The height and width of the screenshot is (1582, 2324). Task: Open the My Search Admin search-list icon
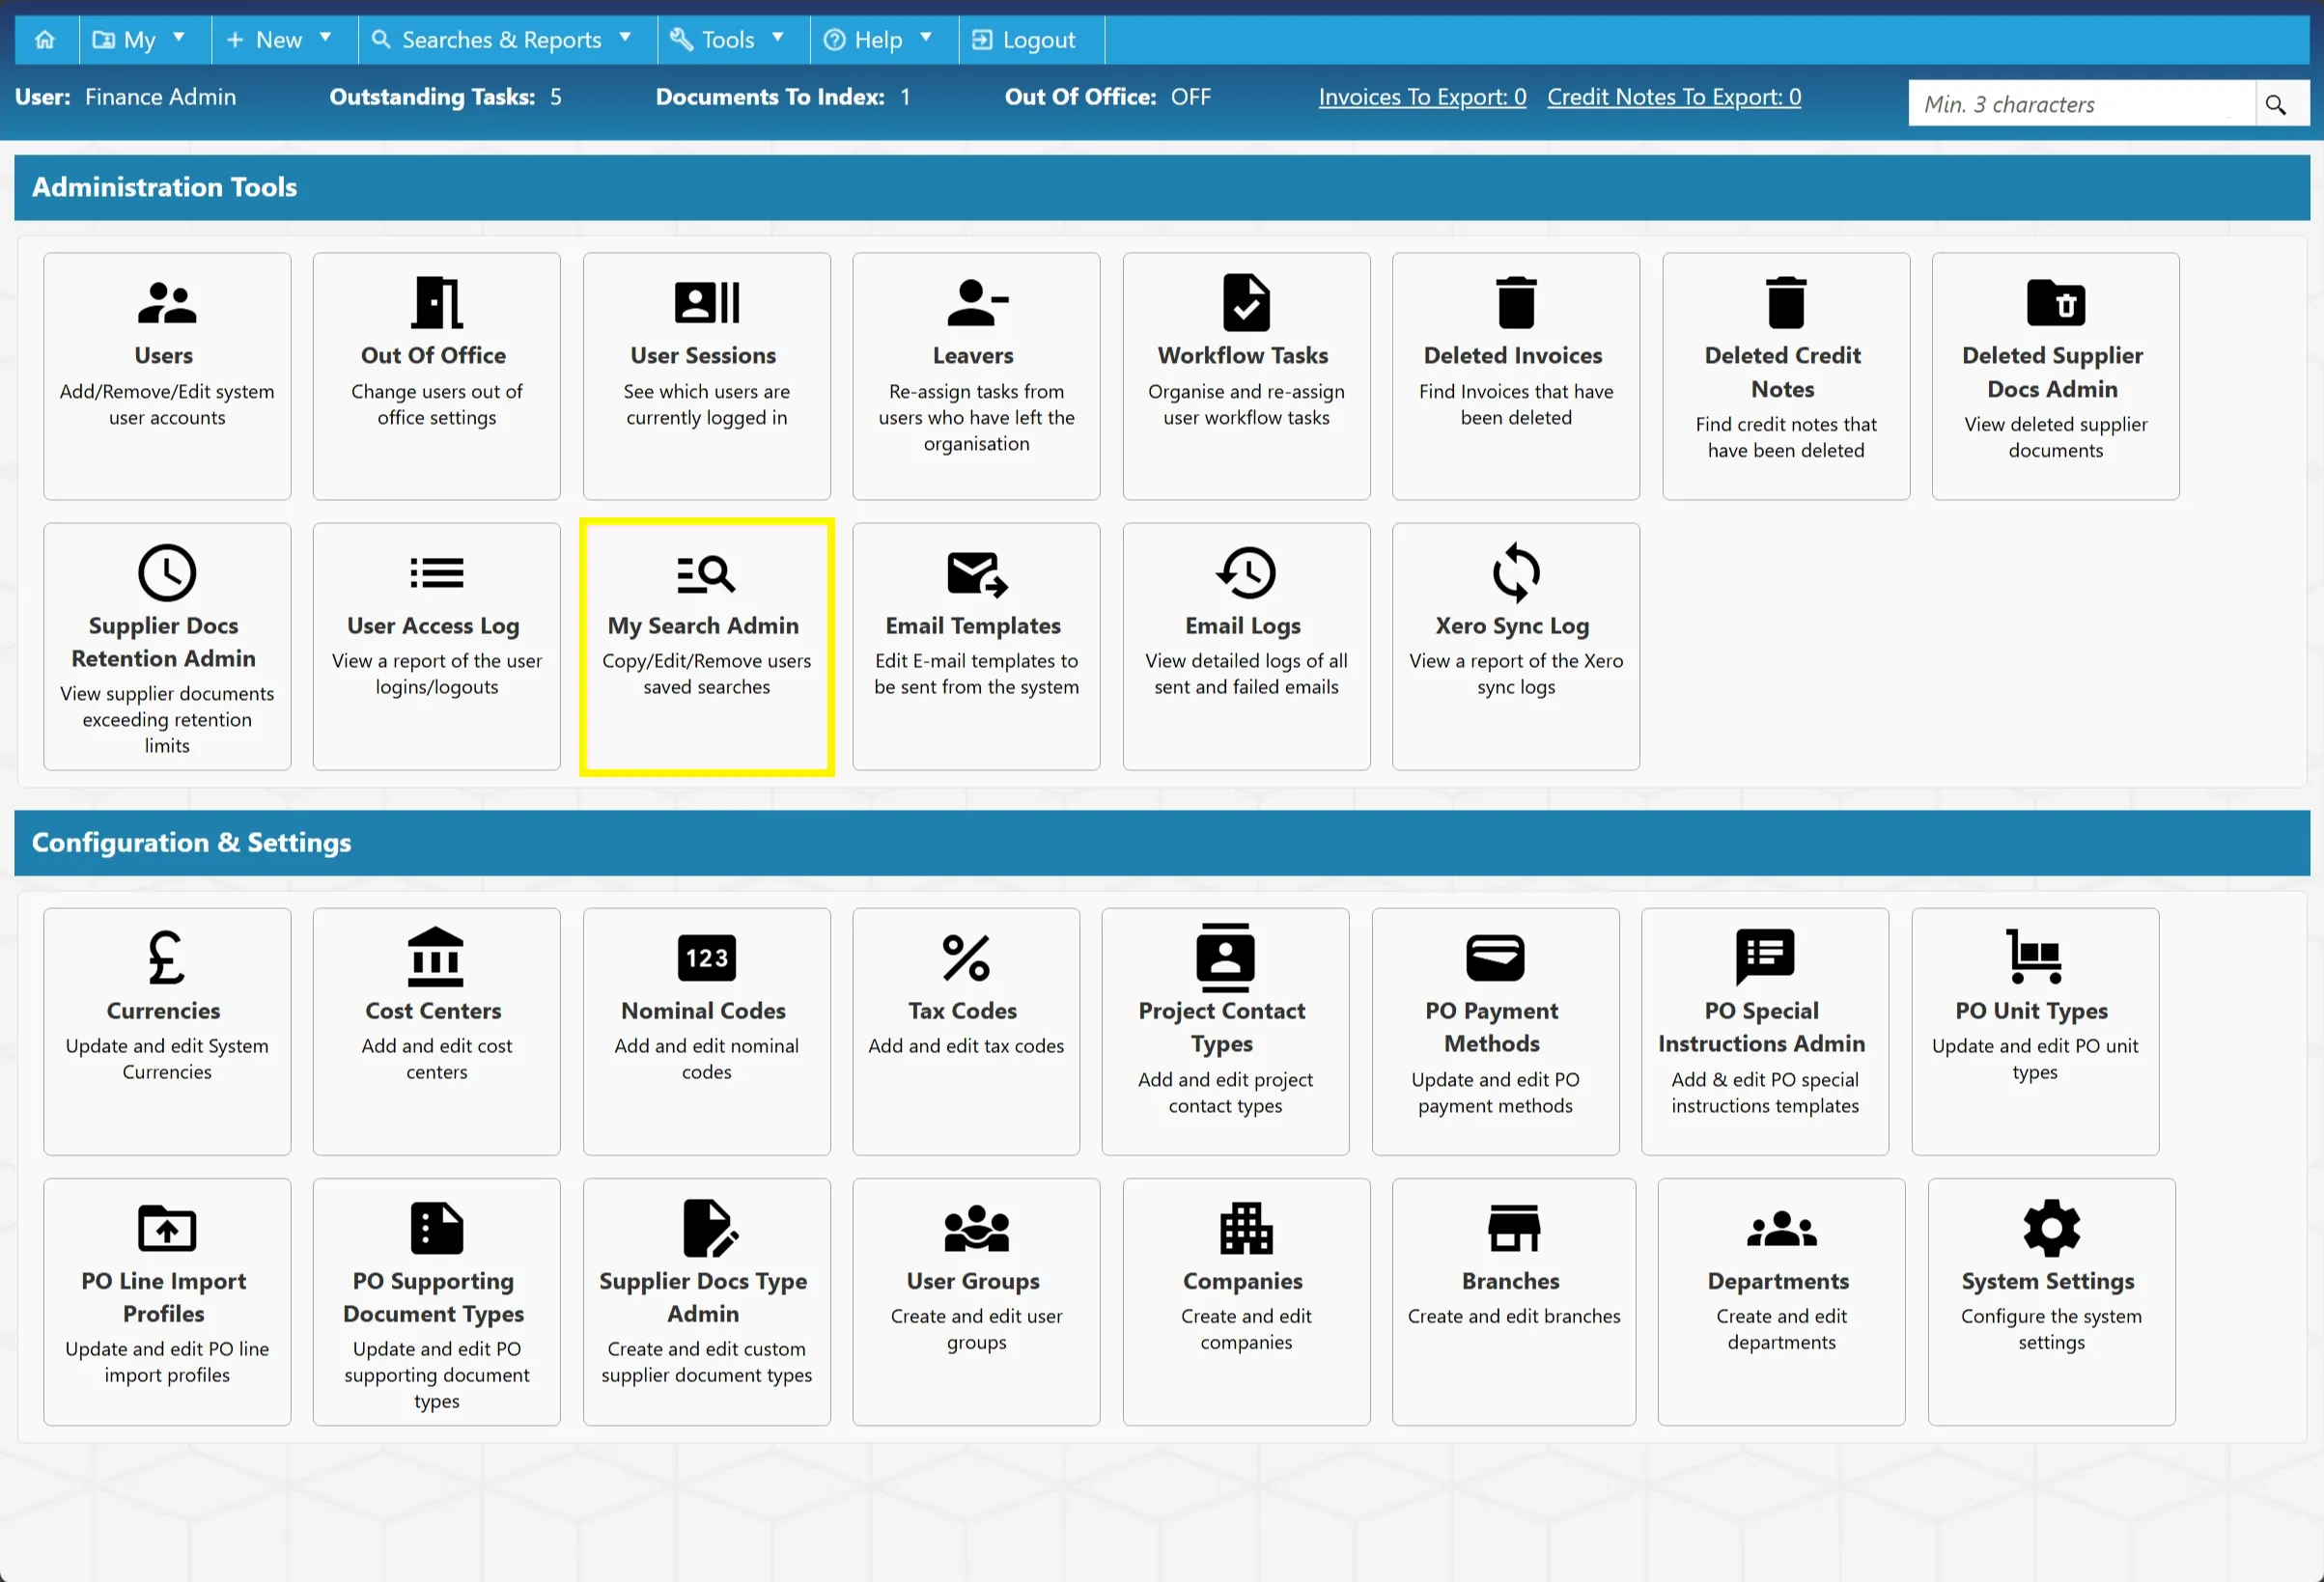point(707,573)
